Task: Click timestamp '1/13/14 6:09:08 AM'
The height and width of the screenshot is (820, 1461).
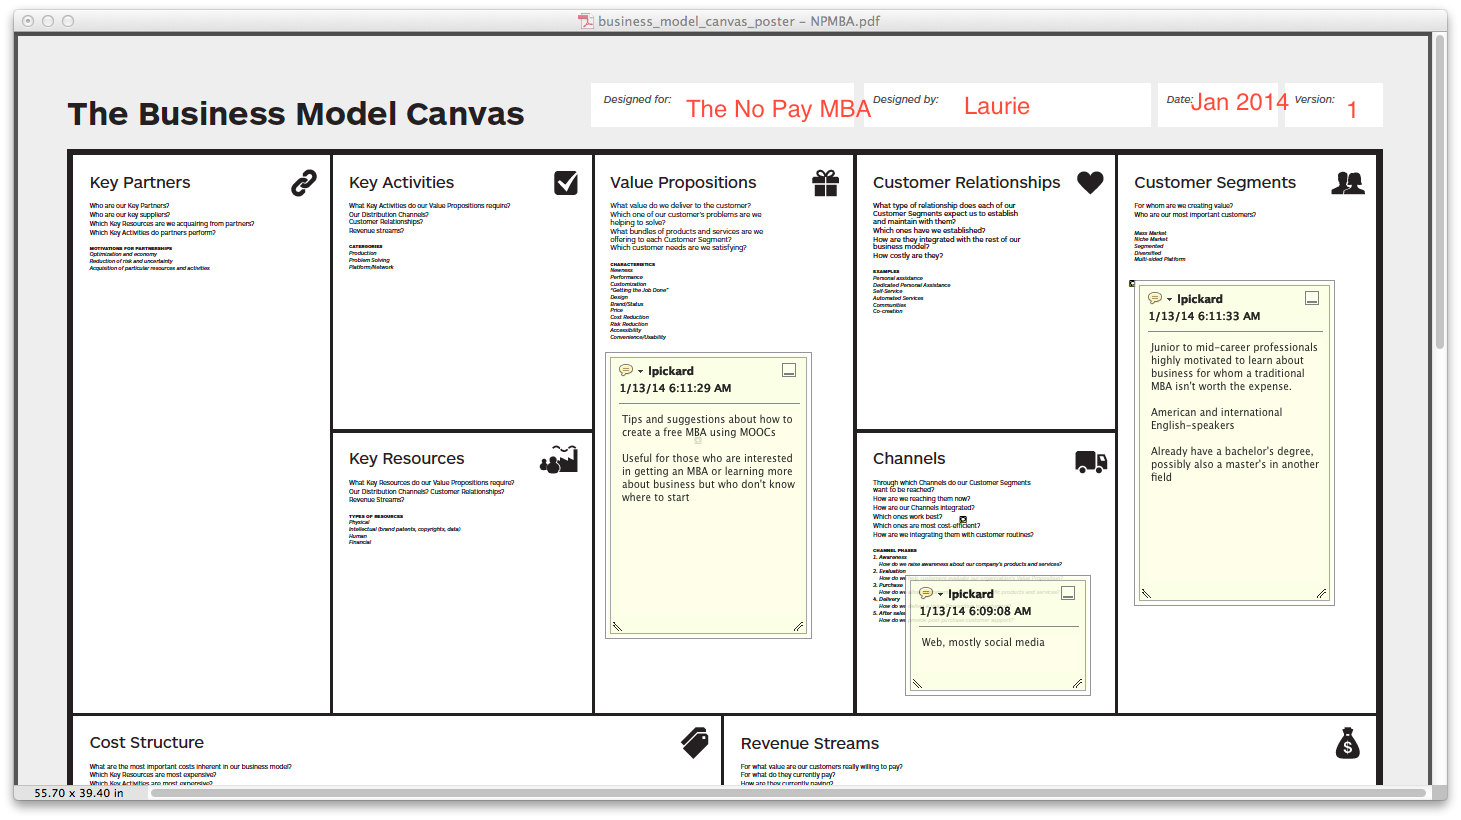Action: [x=975, y=611]
